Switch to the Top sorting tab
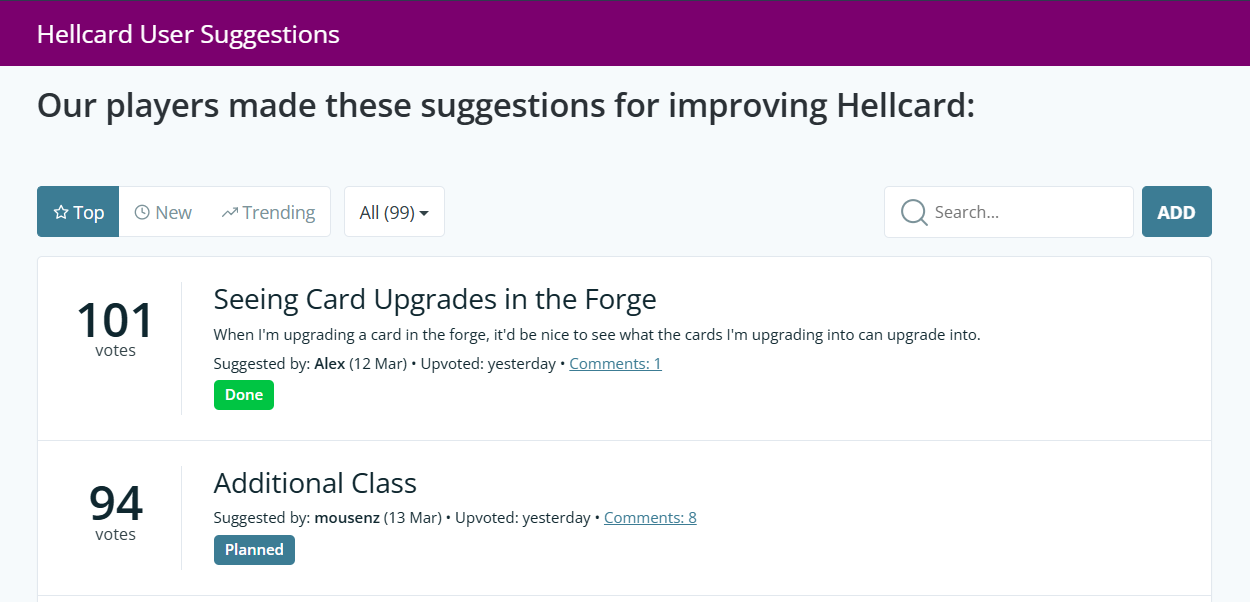This screenshot has height=602, width=1250. click(78, 212)
